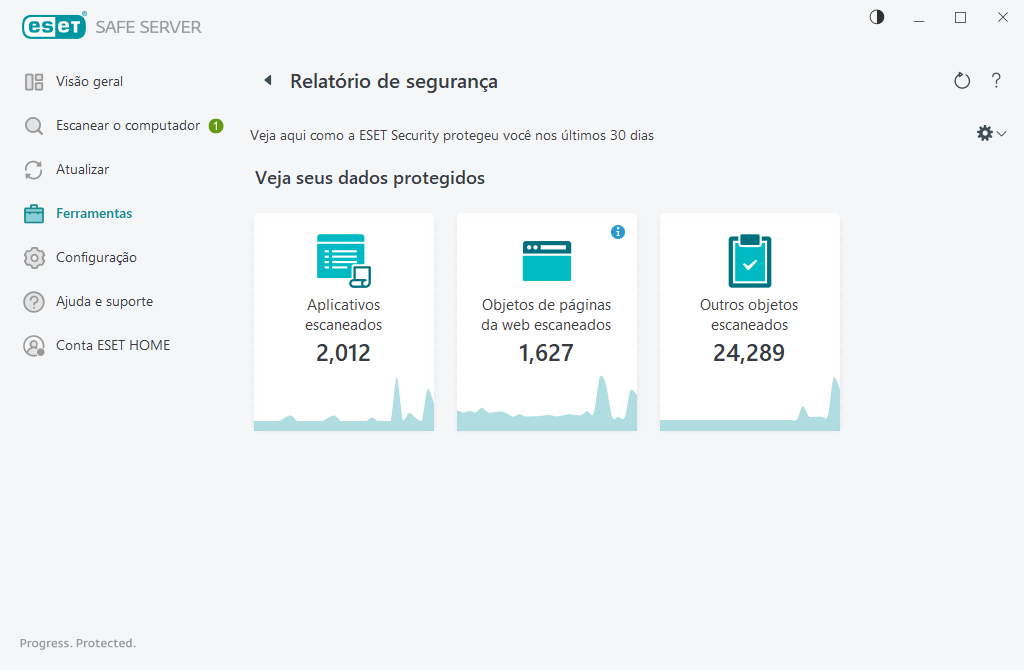Click the Objetos de páginas da web chart
Image resolution: width=1024 pixels, height=670 pixels.
click(547, 405)
